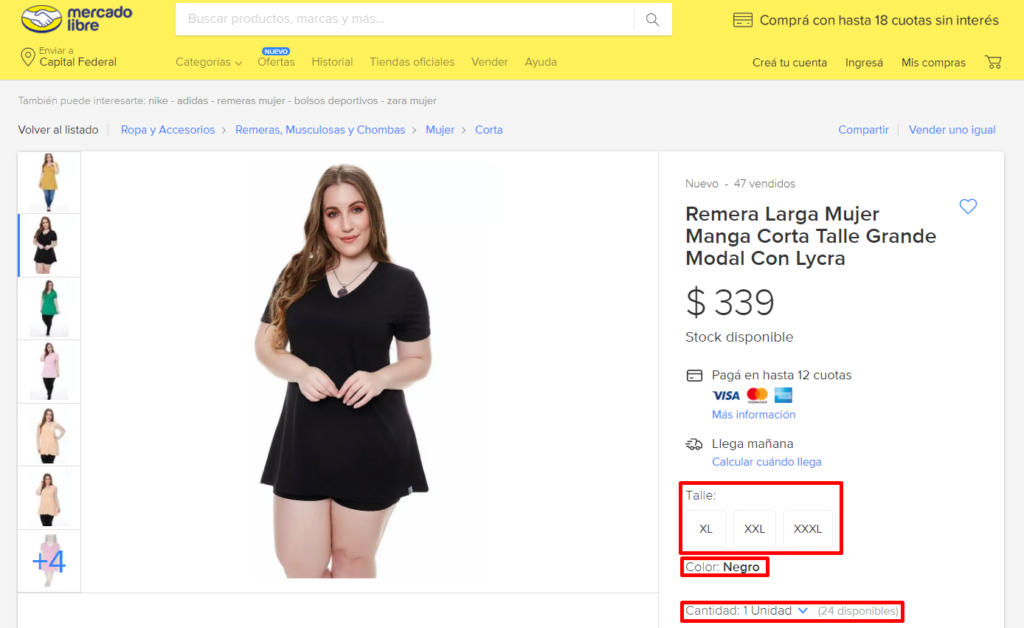Show more images via +4 thumbnail
This screenshot has width=1024, height=628.
(x=49, y=561)
